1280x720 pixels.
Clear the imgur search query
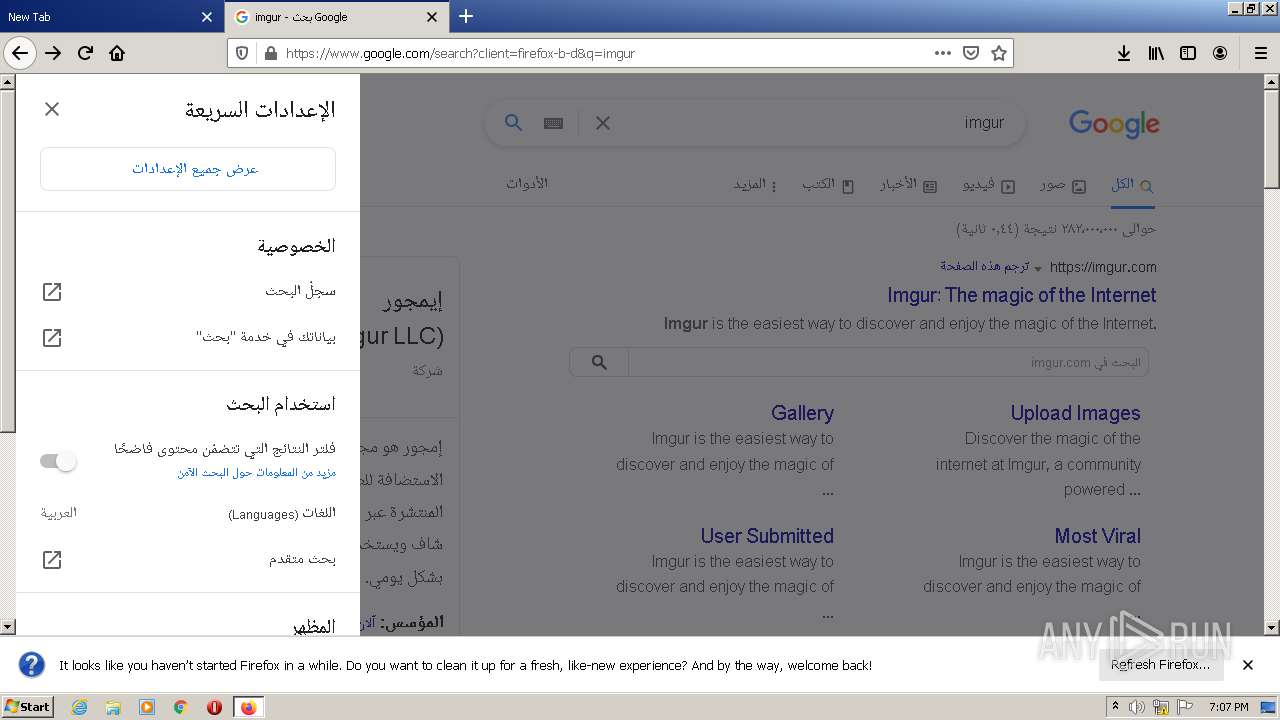point(602,123)
